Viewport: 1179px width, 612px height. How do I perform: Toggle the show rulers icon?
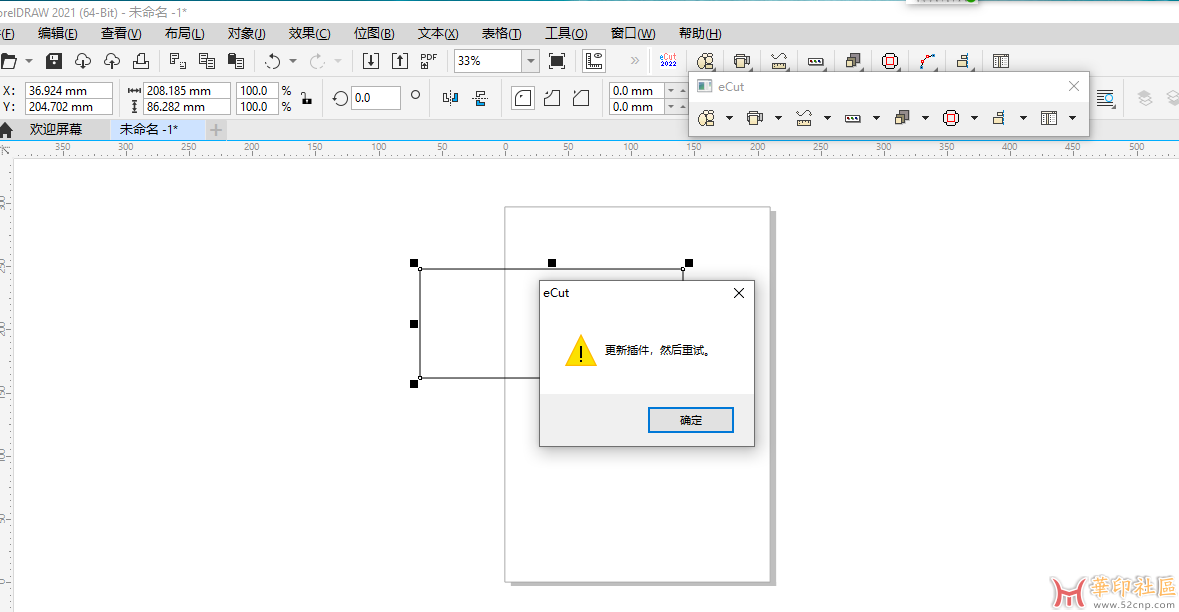click(594, 61)
